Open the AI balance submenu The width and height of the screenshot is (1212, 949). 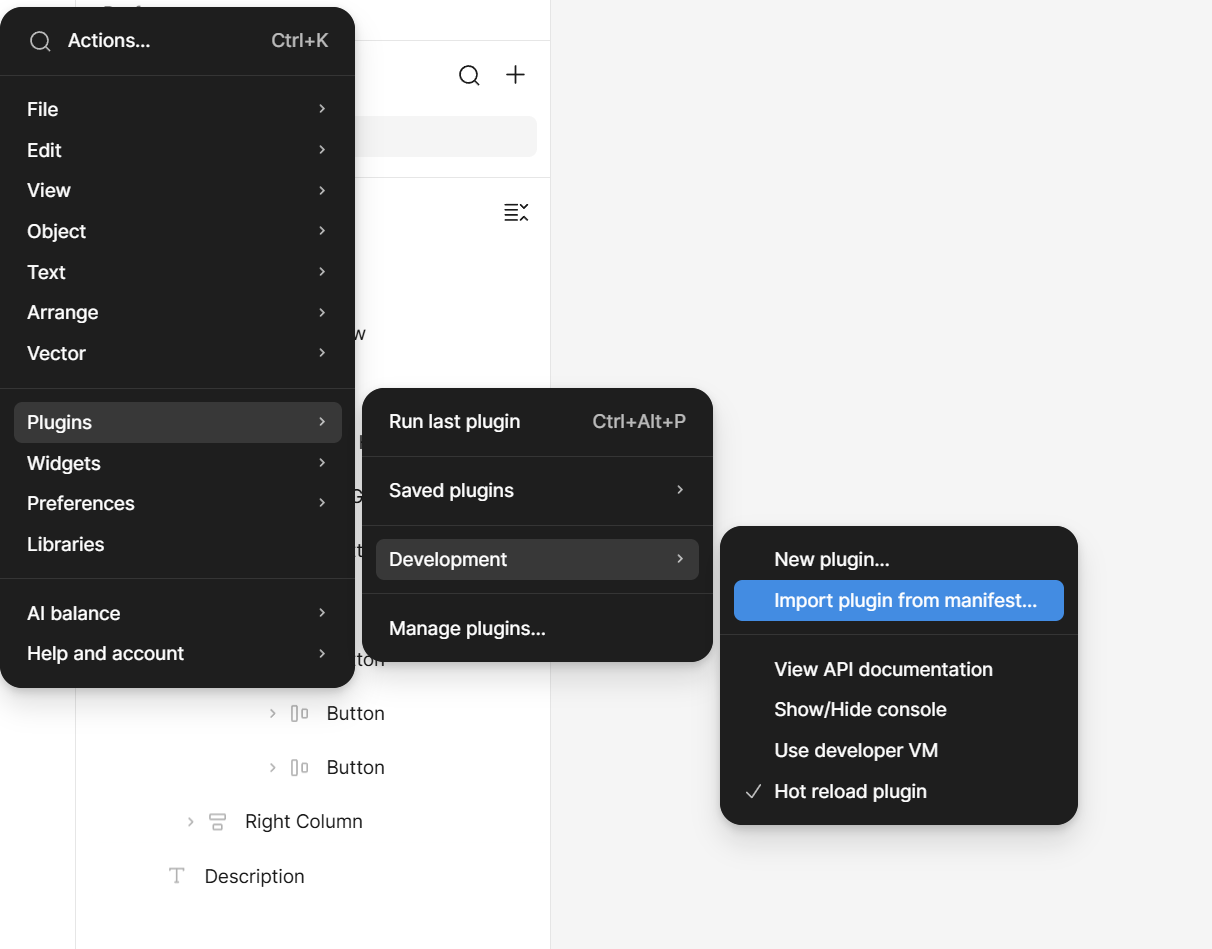(x=178, y=613)
